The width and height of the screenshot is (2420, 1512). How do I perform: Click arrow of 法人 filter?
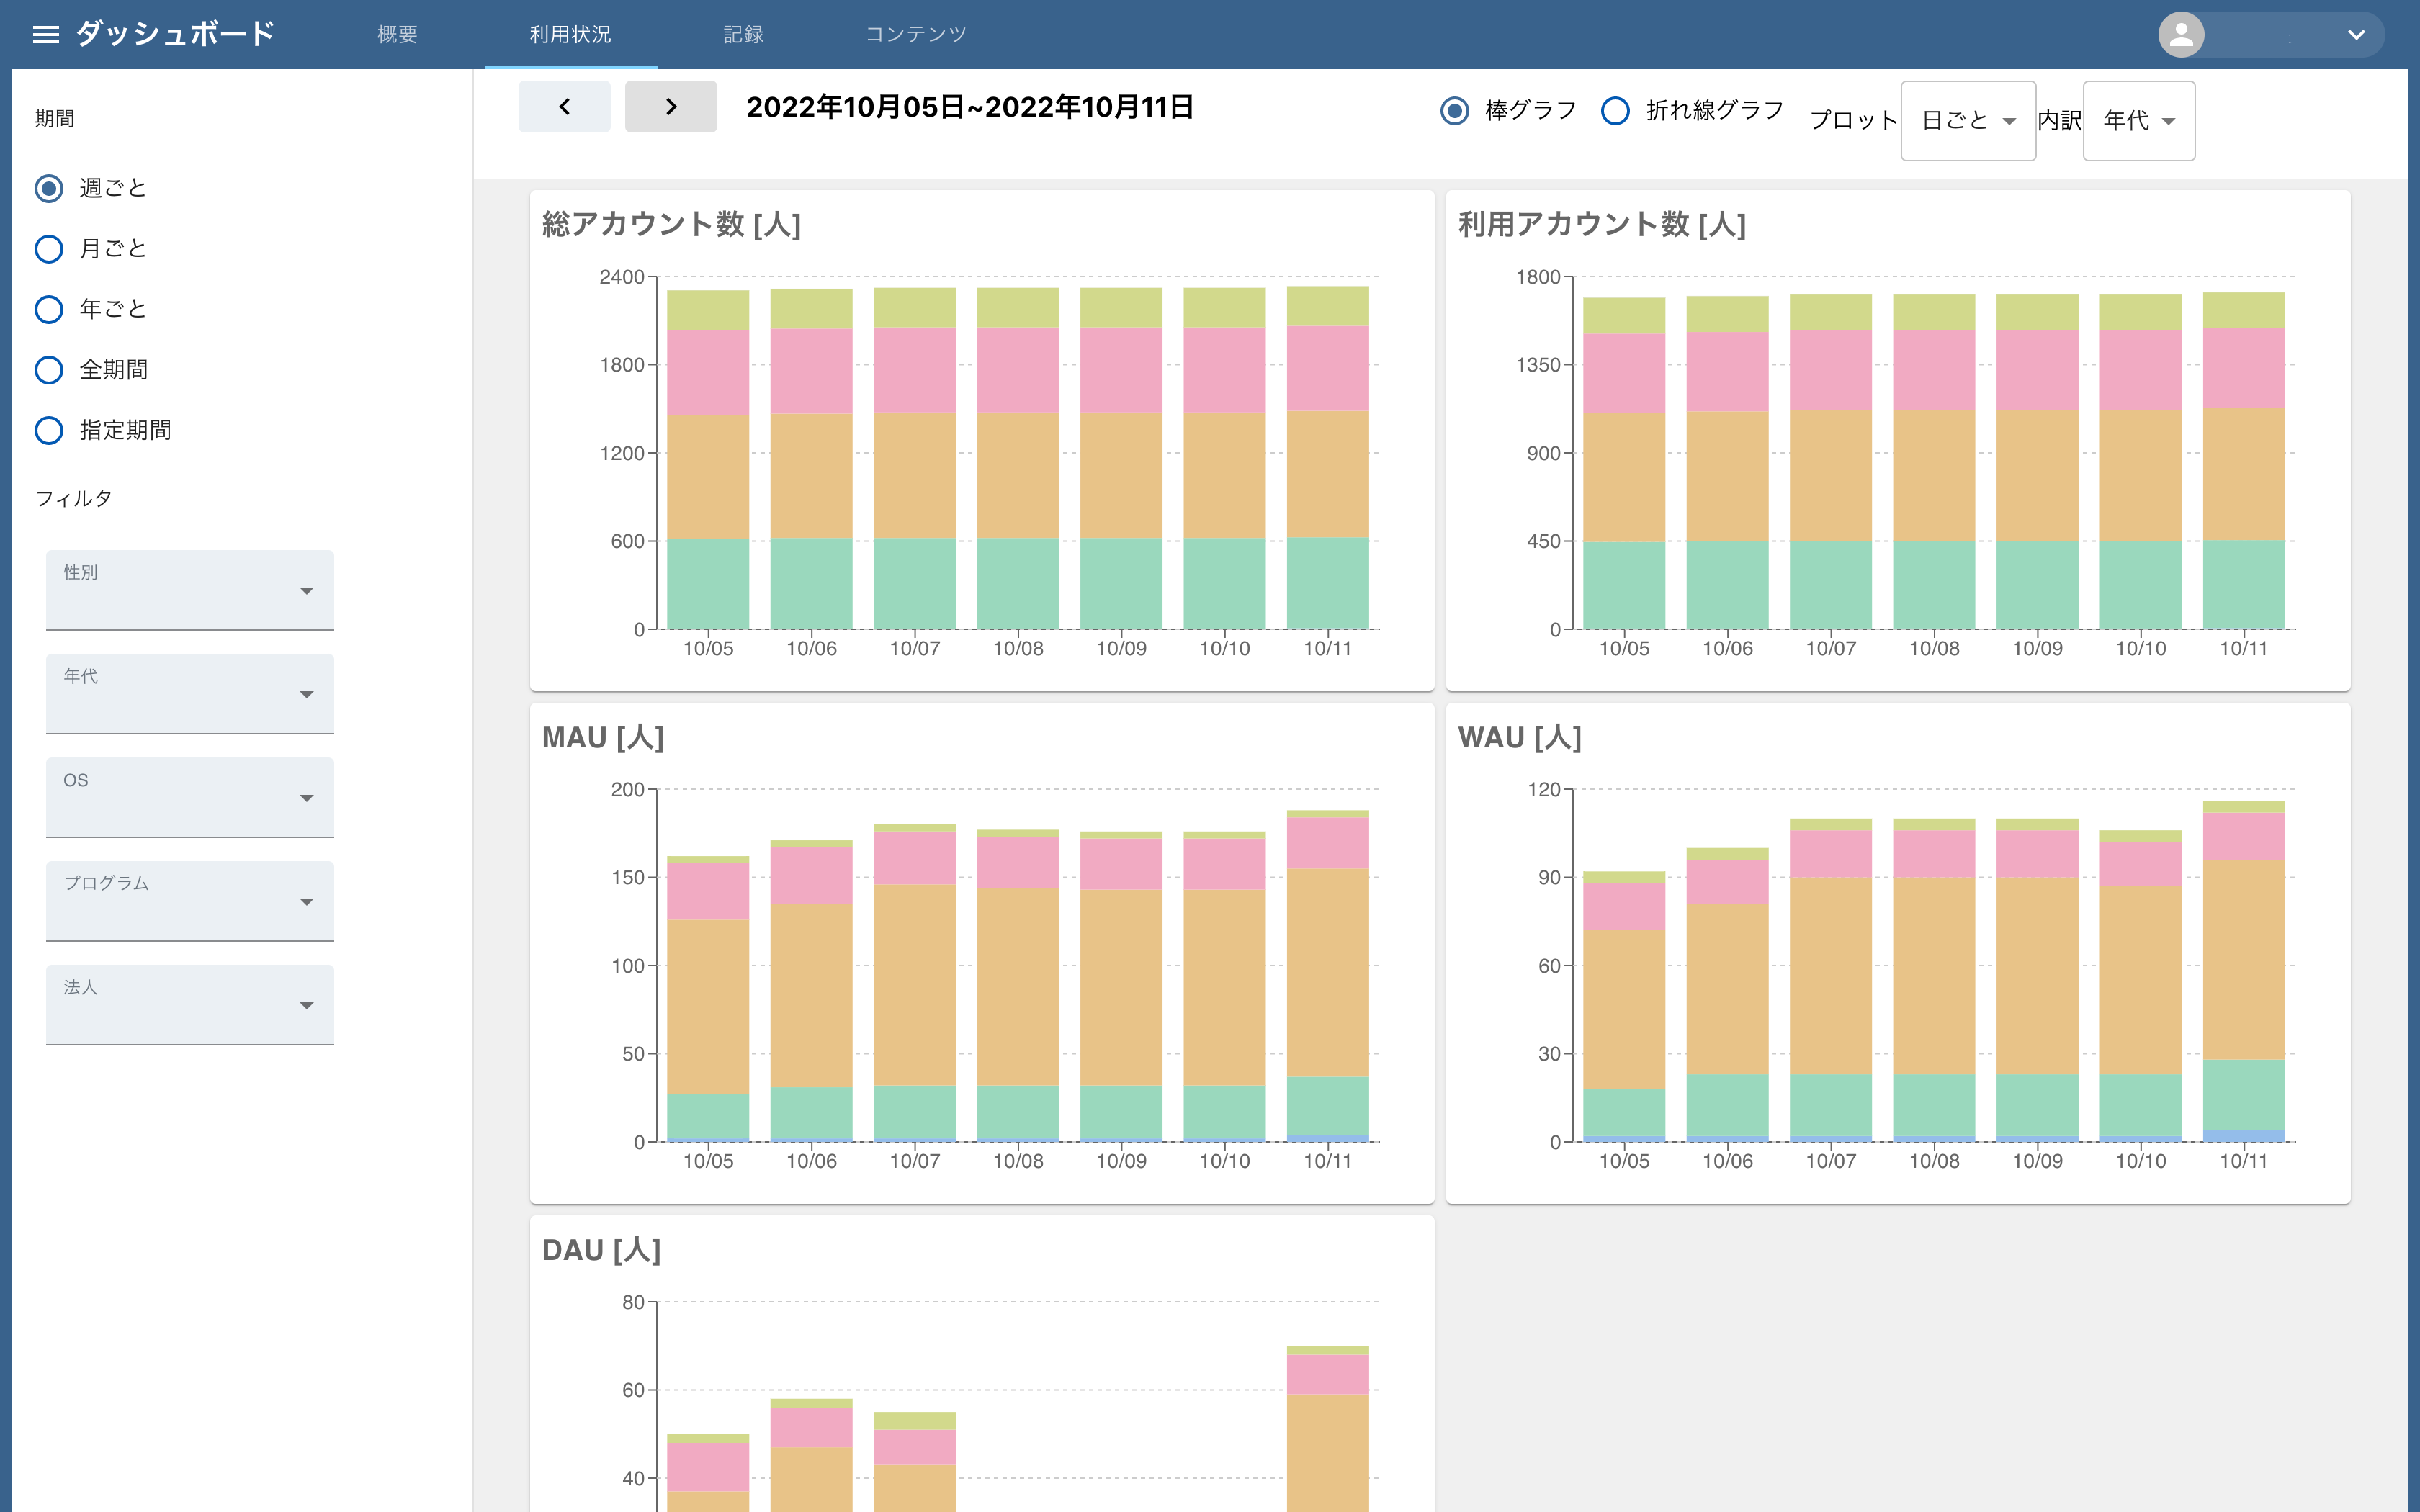click(306, 1005)
